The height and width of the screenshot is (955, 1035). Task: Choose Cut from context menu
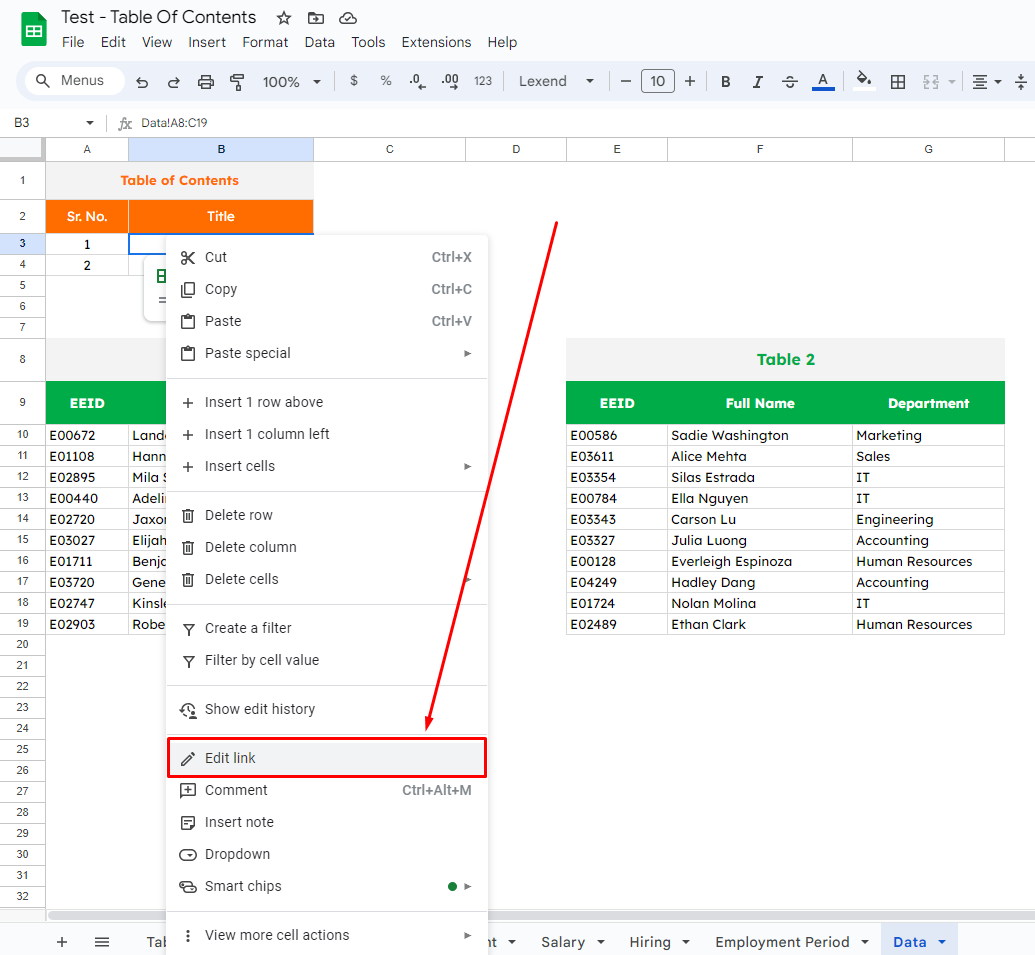coord(327,257)
